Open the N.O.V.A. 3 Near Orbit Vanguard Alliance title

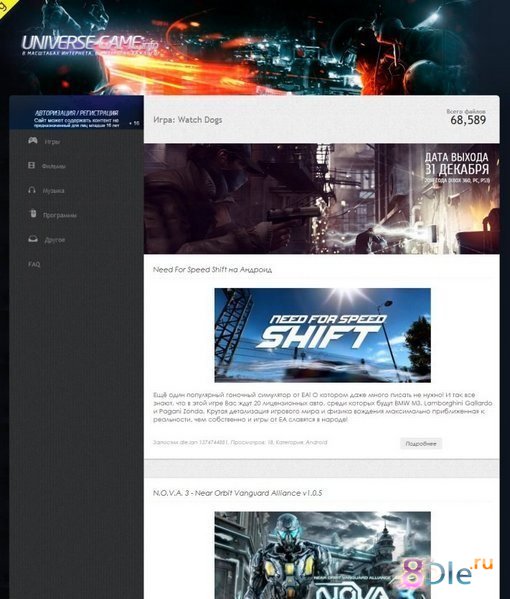238,493
